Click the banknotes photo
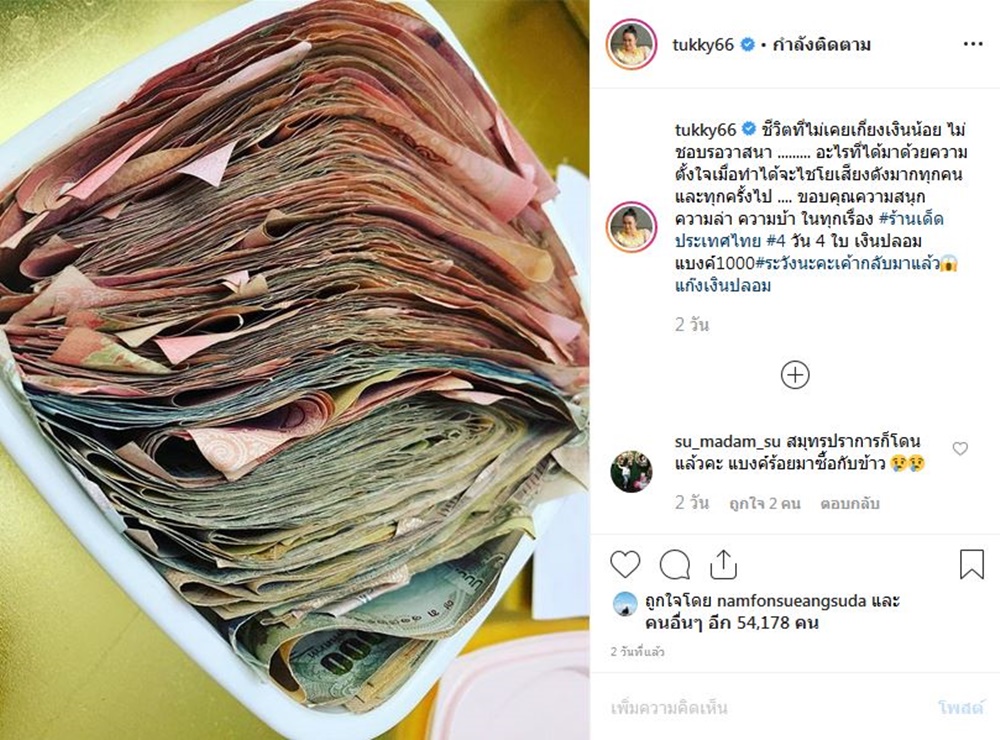The height and width of the screenshot is (740, 1000). pos(295,370)
